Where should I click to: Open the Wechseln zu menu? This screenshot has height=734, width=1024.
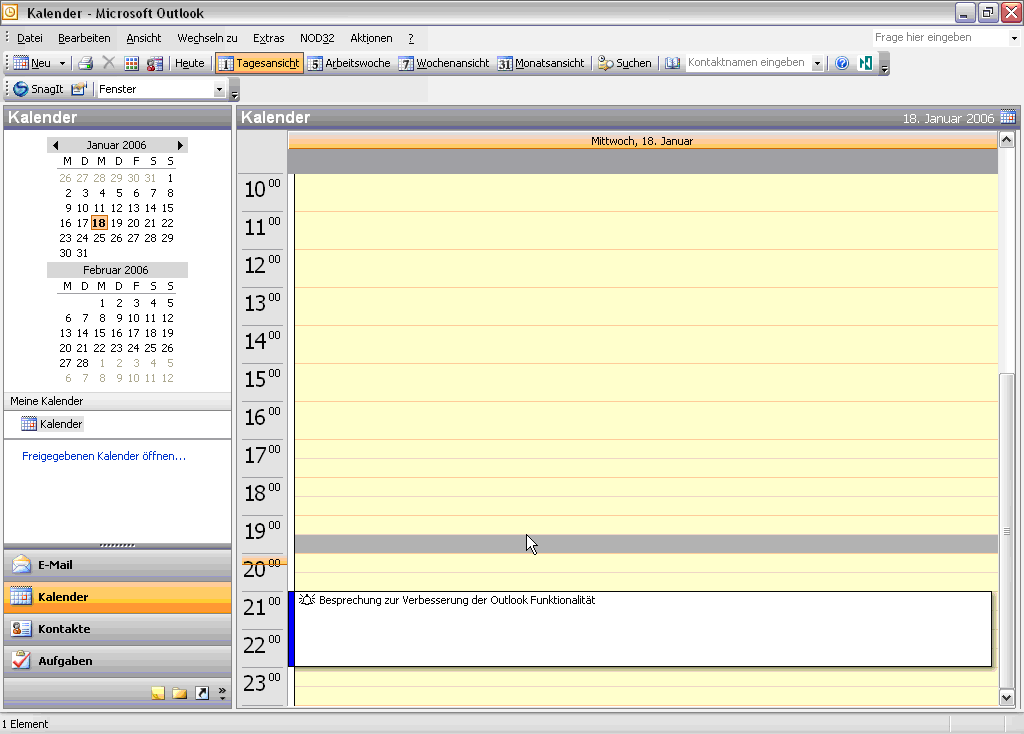pos(207,38)
